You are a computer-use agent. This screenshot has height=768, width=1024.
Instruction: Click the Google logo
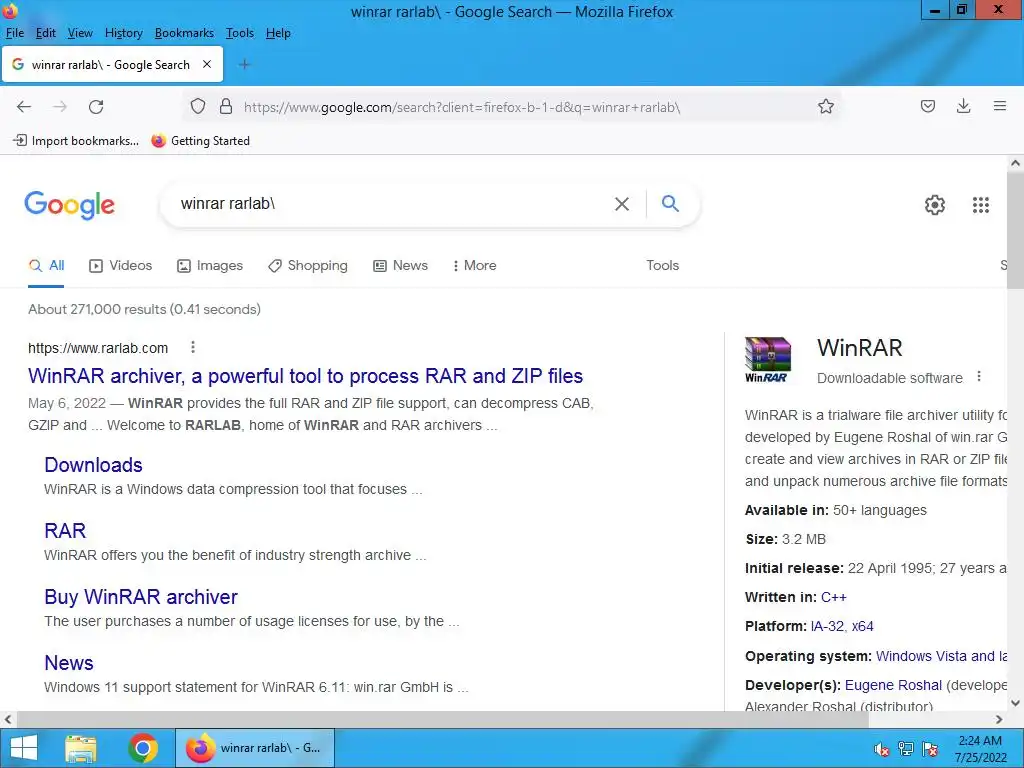pyautogui.click(x=69, y=205)
